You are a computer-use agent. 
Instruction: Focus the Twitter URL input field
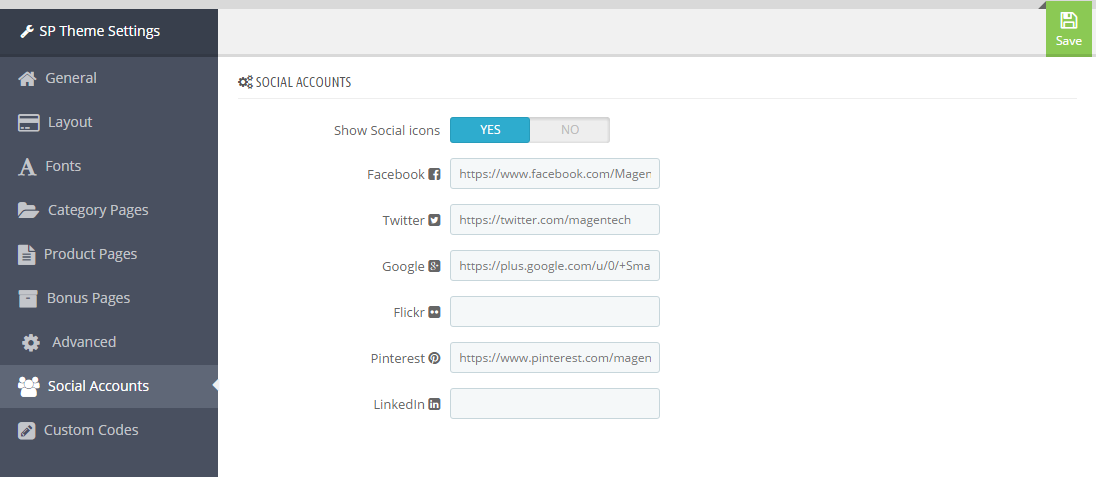click(x=555, y=220)
